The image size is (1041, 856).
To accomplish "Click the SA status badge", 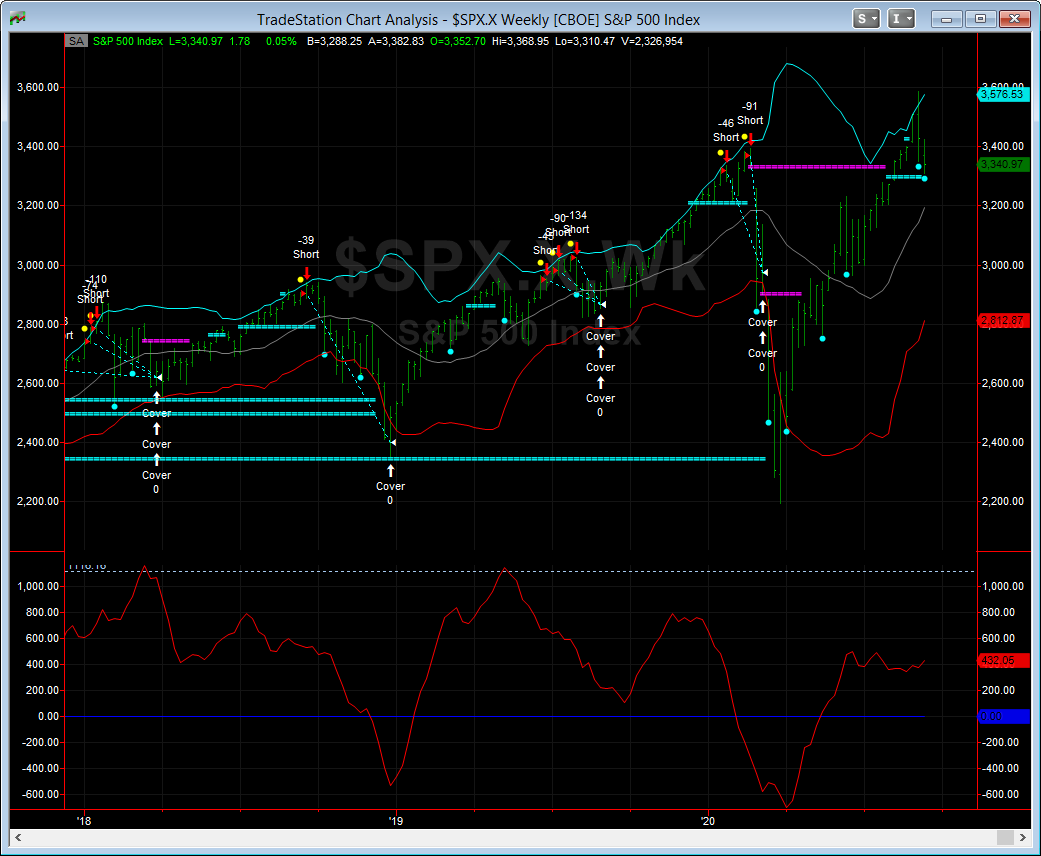I will [x=76, y=41].
